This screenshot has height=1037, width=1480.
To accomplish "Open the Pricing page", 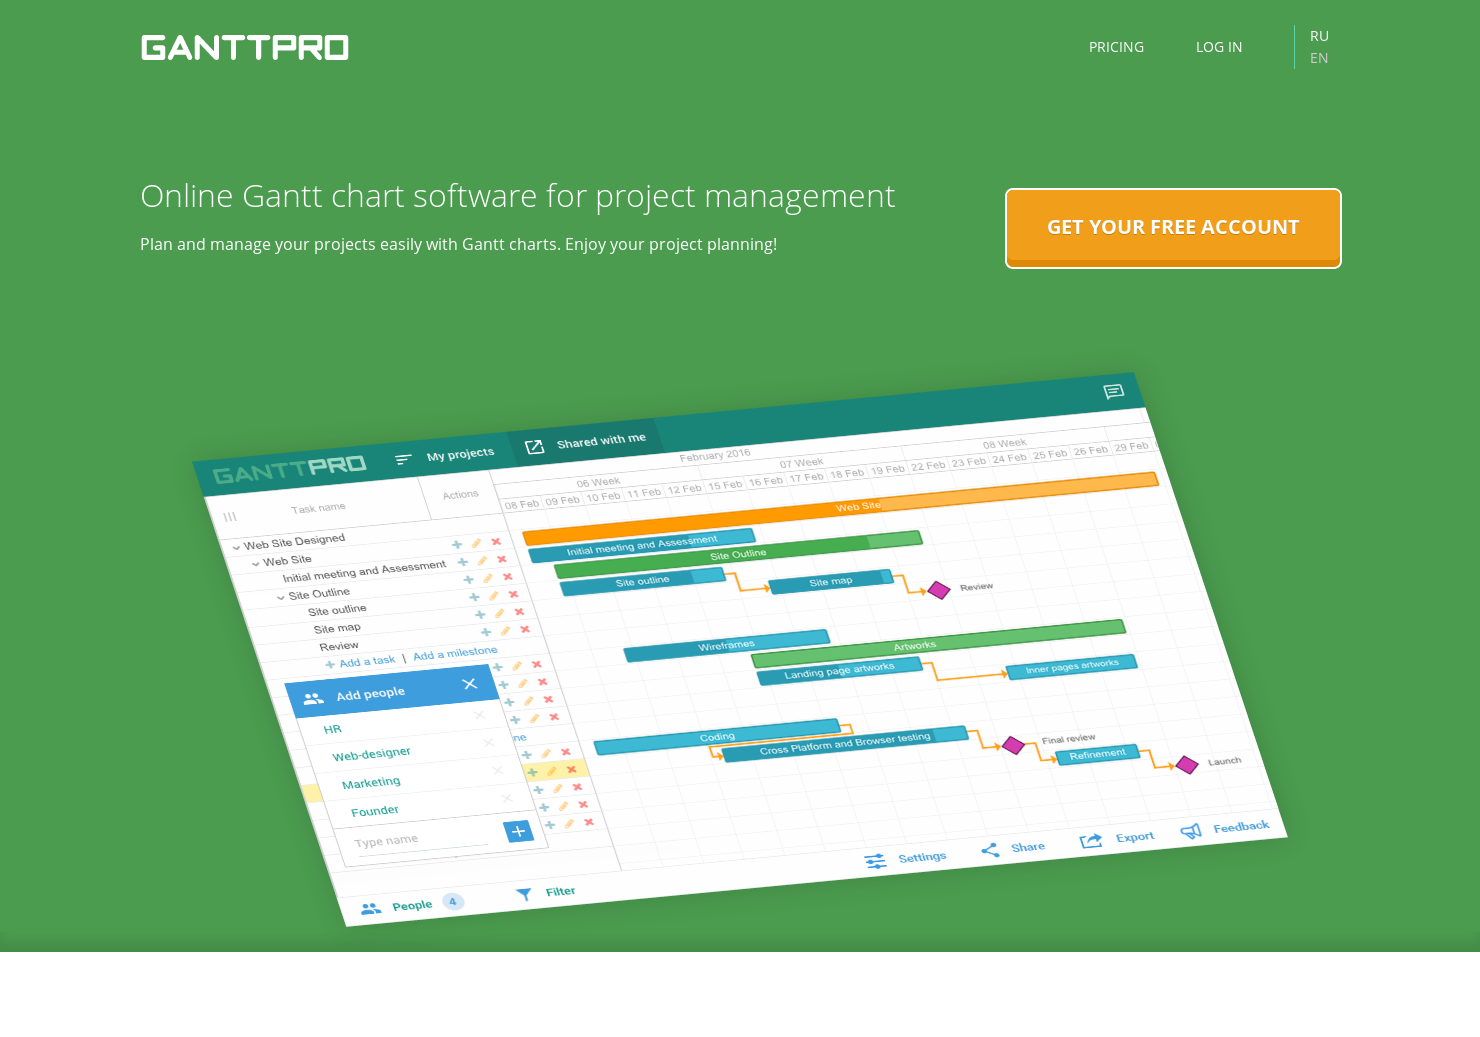I will pos(1116,47).
